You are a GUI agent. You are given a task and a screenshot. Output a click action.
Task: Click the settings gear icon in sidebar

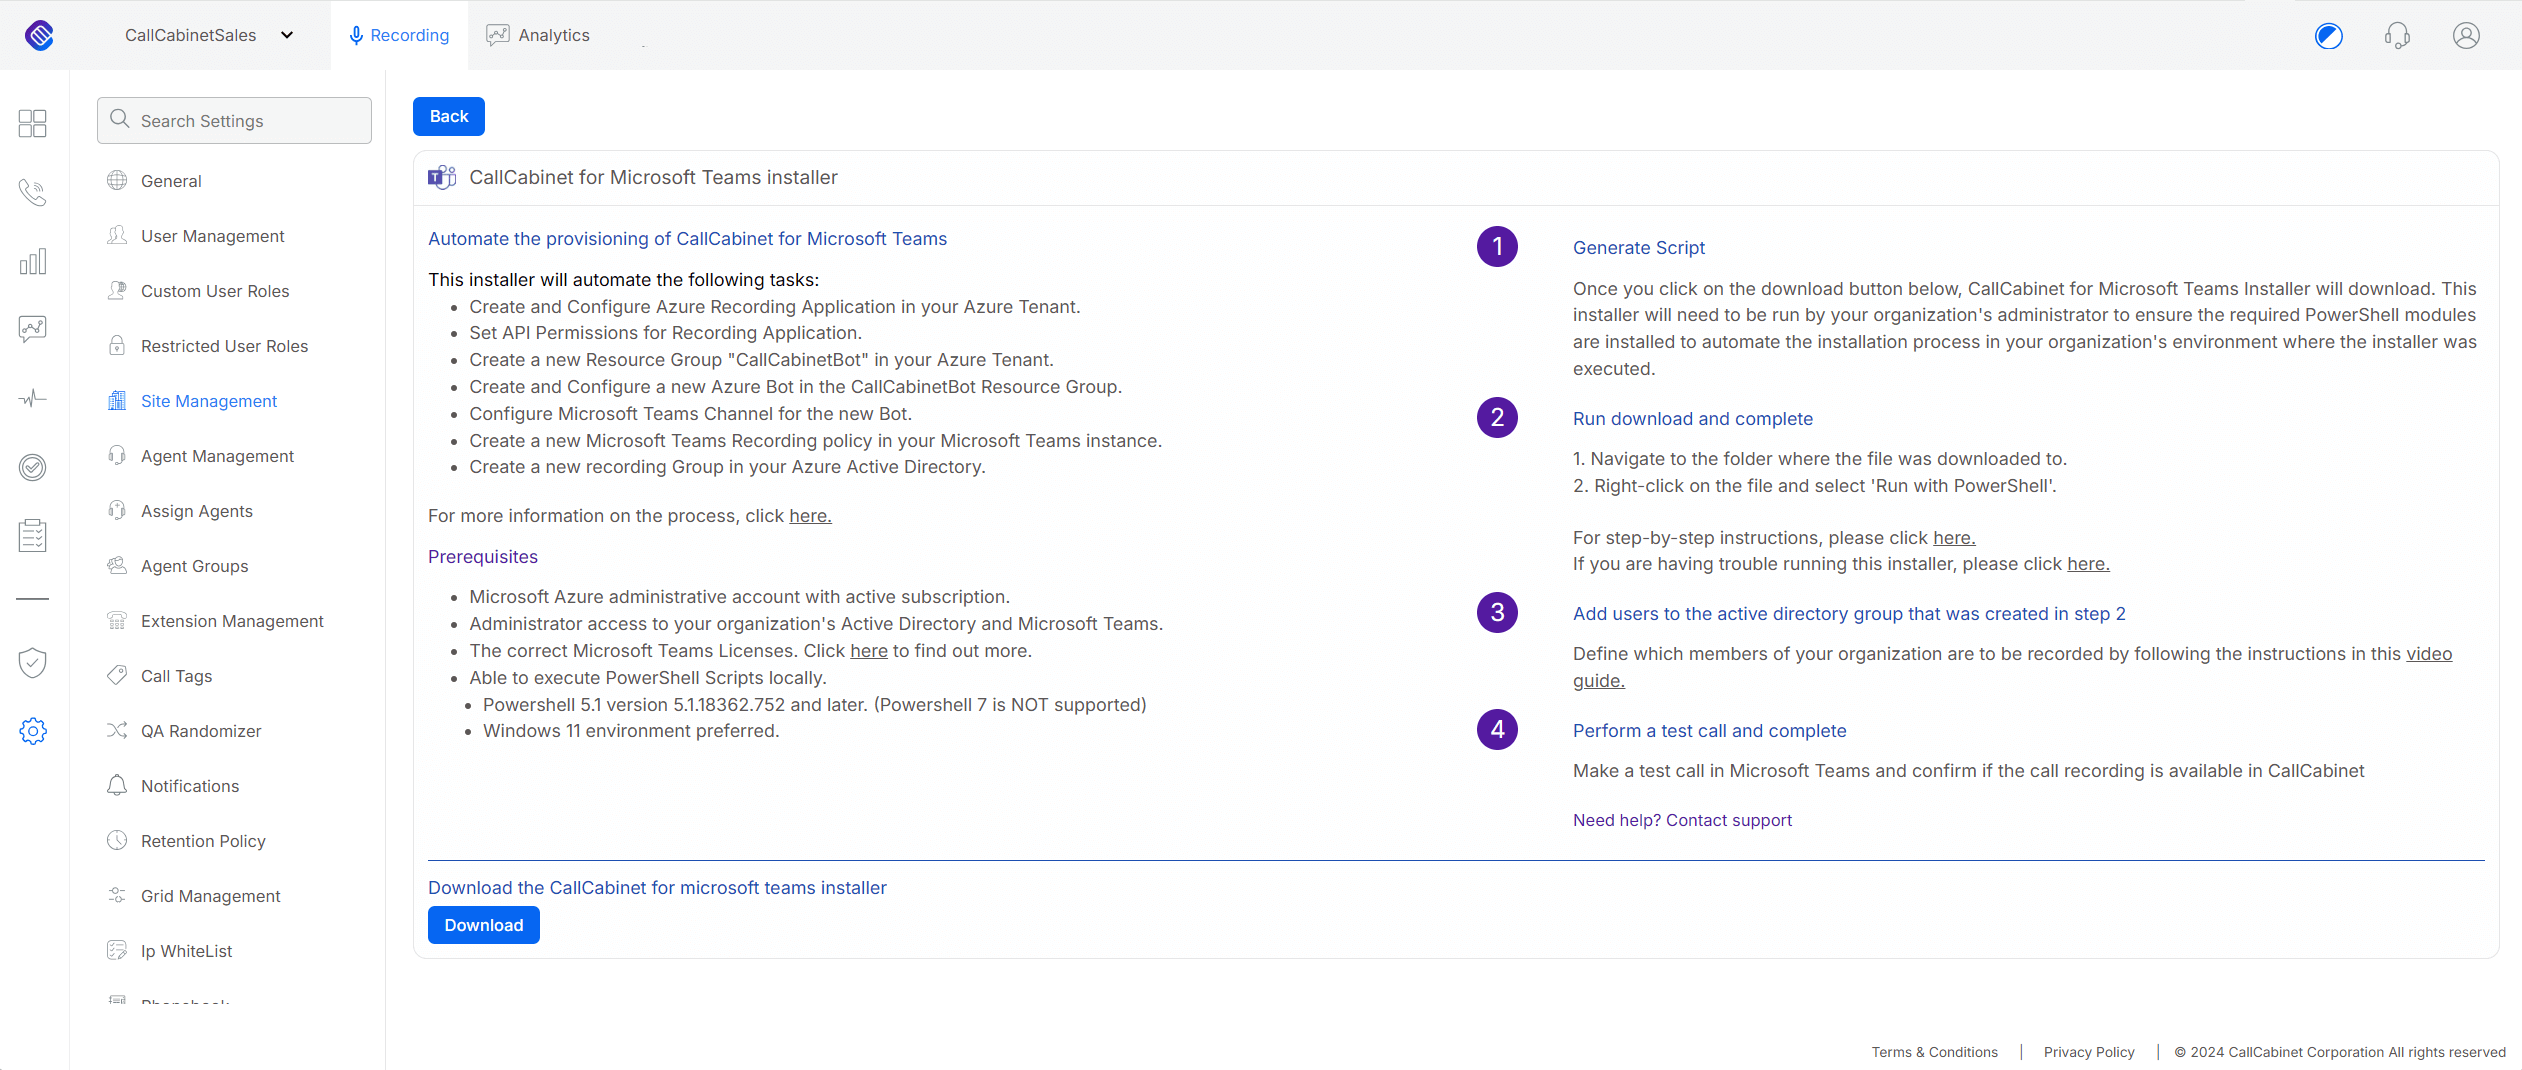[33, 731]
